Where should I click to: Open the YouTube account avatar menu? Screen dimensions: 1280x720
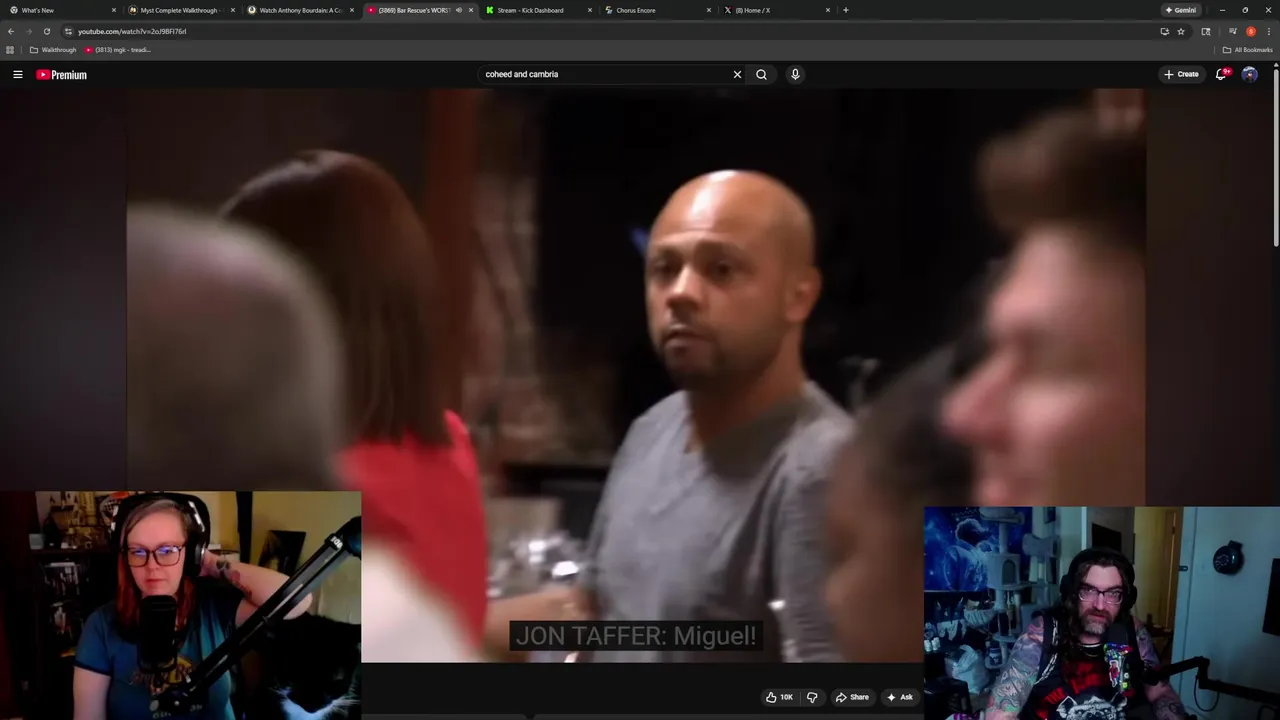pyautogui.click(x=1249, y=74)
